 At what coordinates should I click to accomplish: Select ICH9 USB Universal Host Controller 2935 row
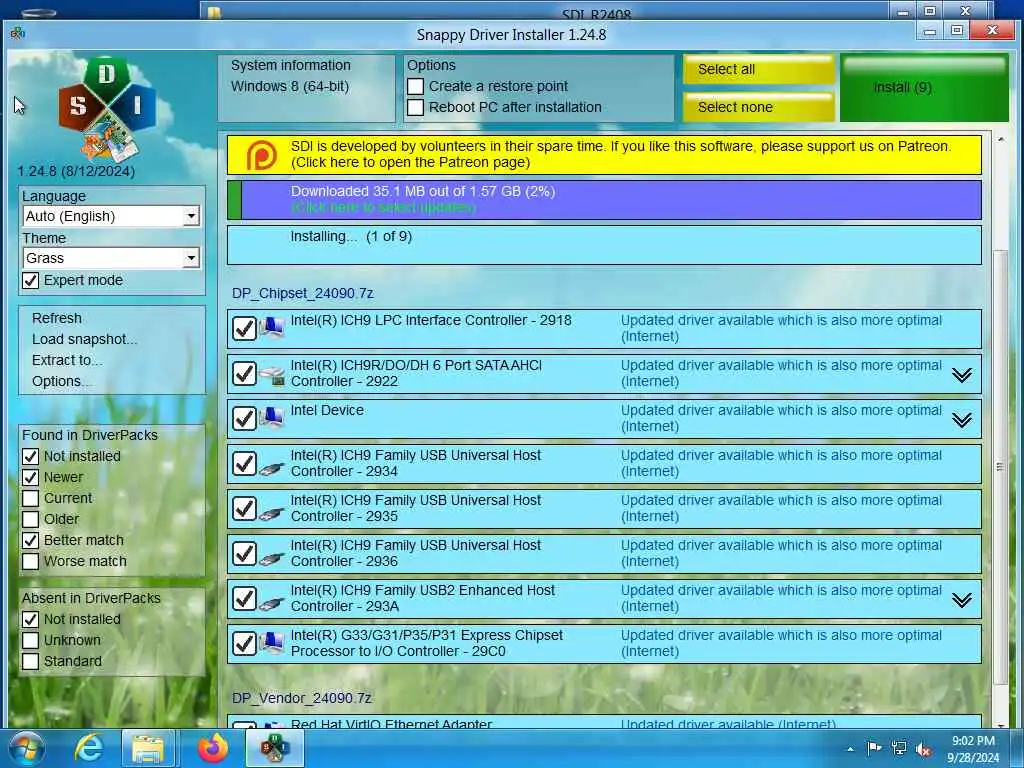(604, 509)
